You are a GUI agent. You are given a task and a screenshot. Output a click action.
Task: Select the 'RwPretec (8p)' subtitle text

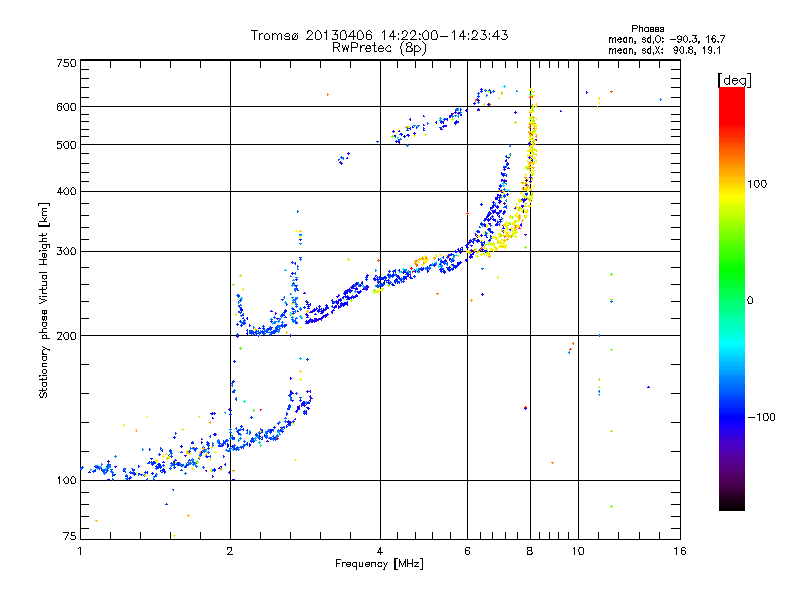point(379,48)
